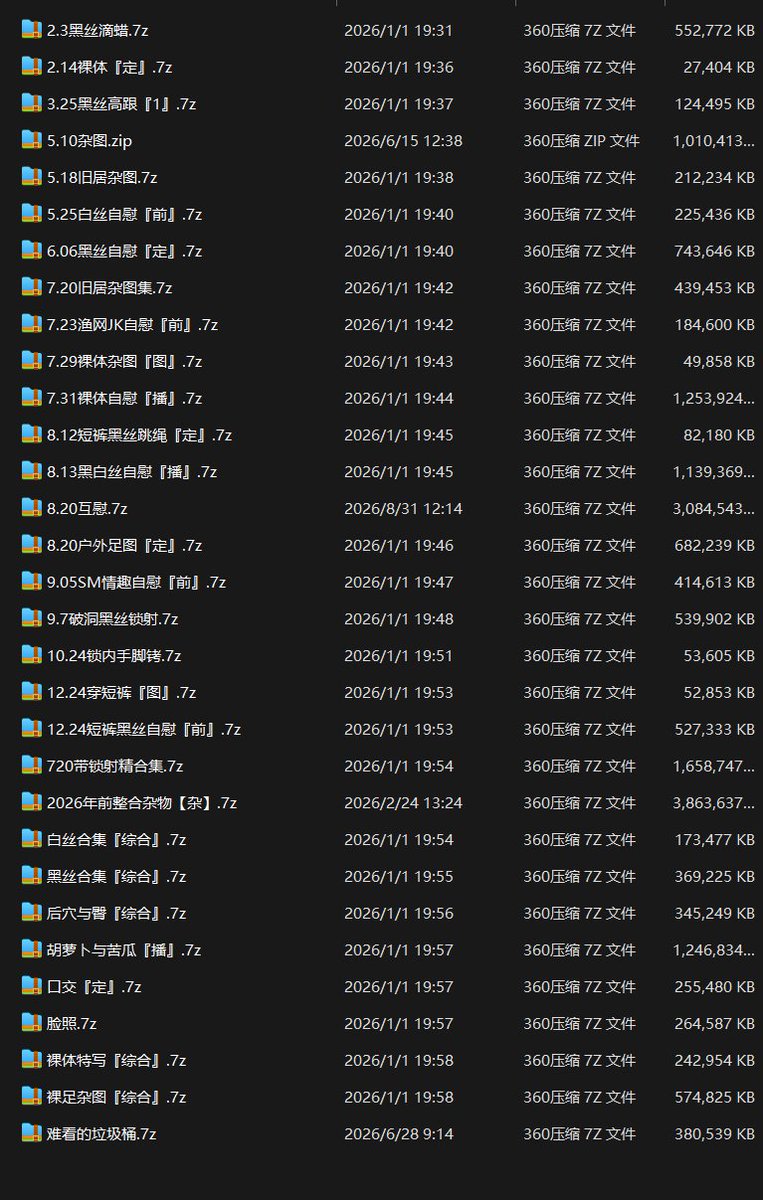Click the icon next to 2.3黑丝滴蜡.7z
This screenshot has width=763, height=1200.
point(32,30)
